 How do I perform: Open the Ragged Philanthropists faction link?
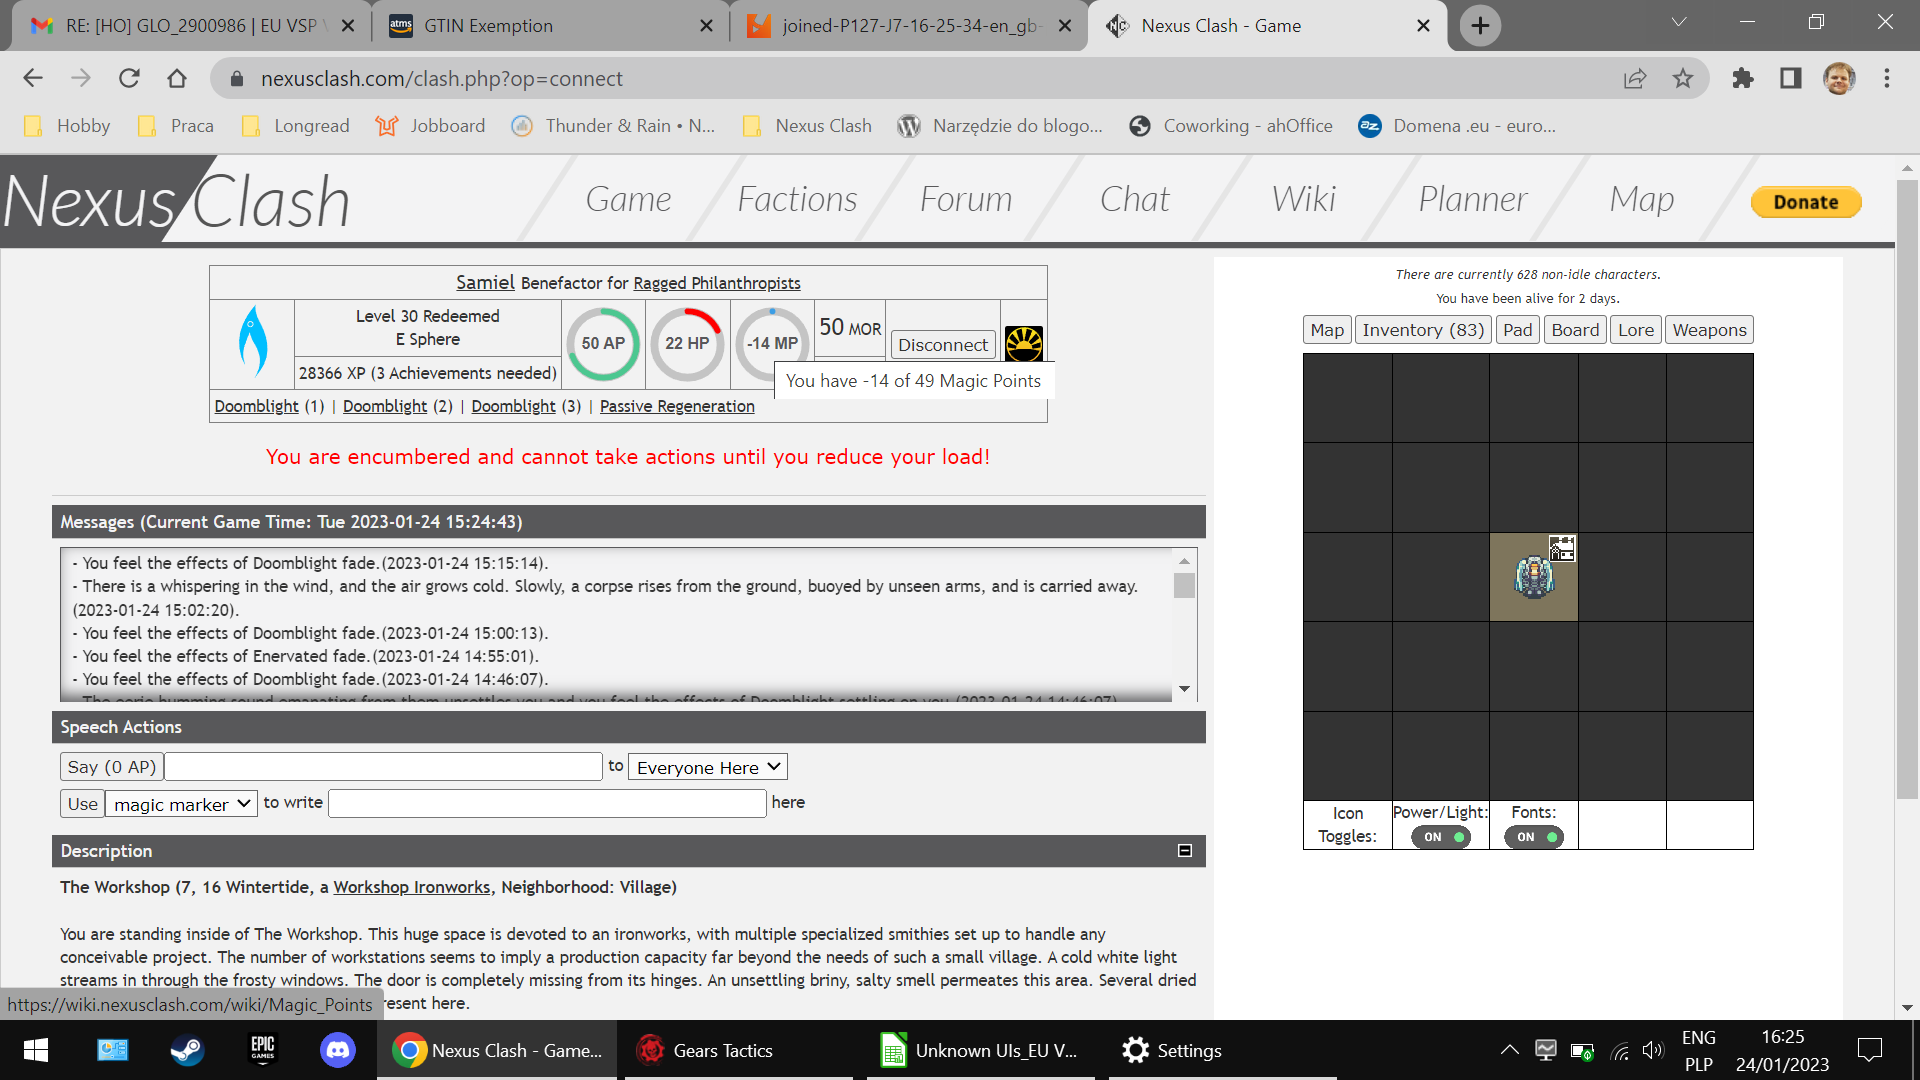click(x=717, y=284)
